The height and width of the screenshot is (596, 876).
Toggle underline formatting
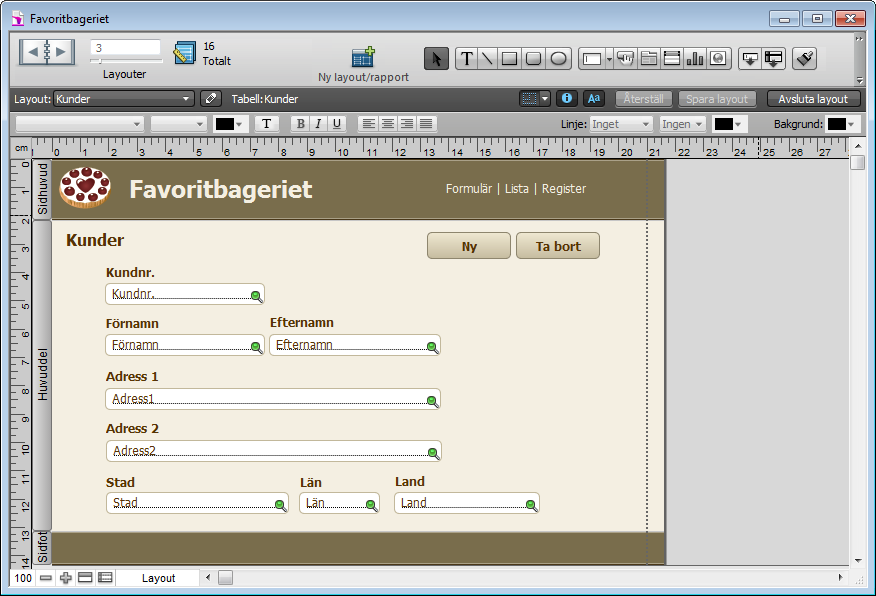[x=336, y=124]
